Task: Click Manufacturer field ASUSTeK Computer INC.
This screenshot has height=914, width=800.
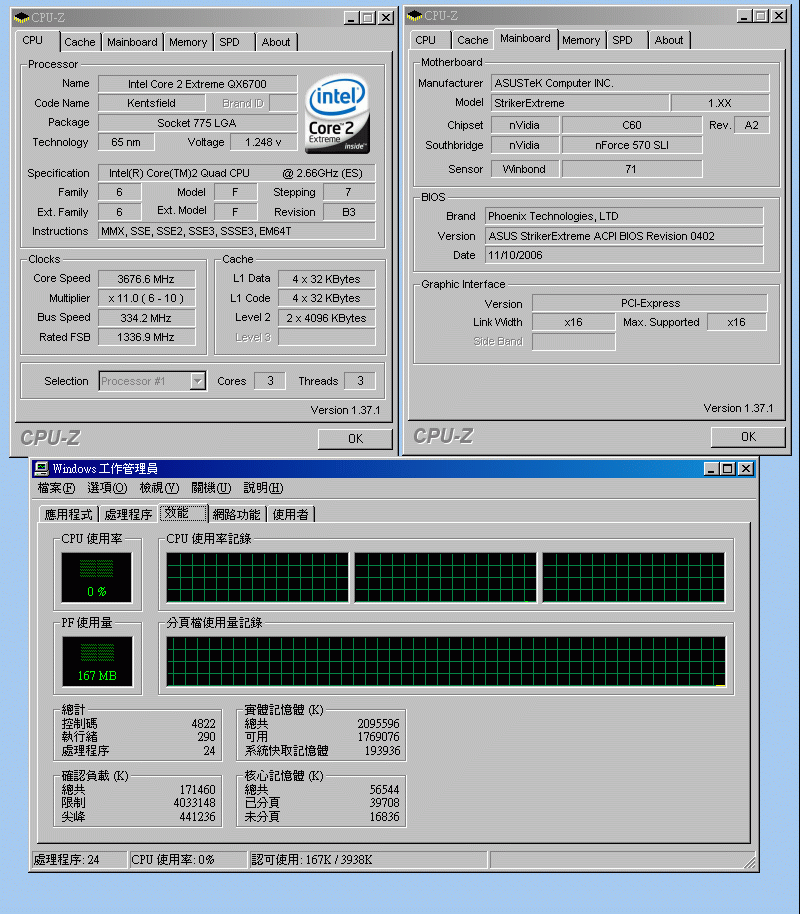Action: [x=630, y=83]
